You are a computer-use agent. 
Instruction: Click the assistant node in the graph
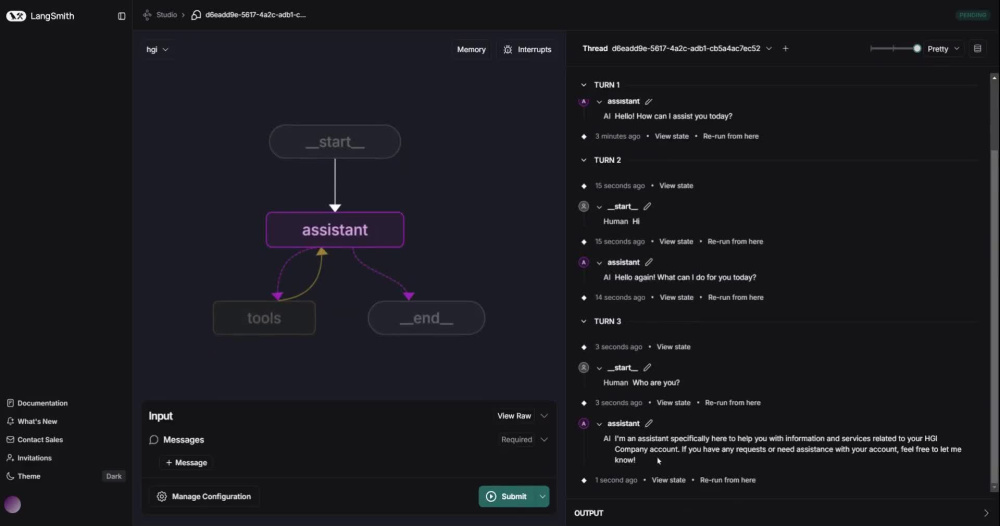click(x=335, y=230)
